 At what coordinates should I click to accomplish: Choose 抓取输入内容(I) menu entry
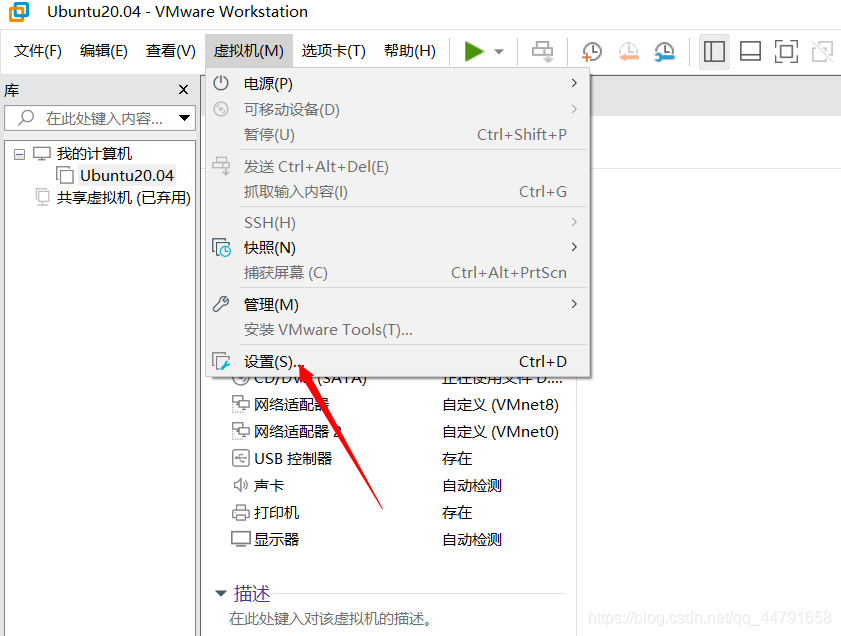pyautogui.click(x=398, y=192)
